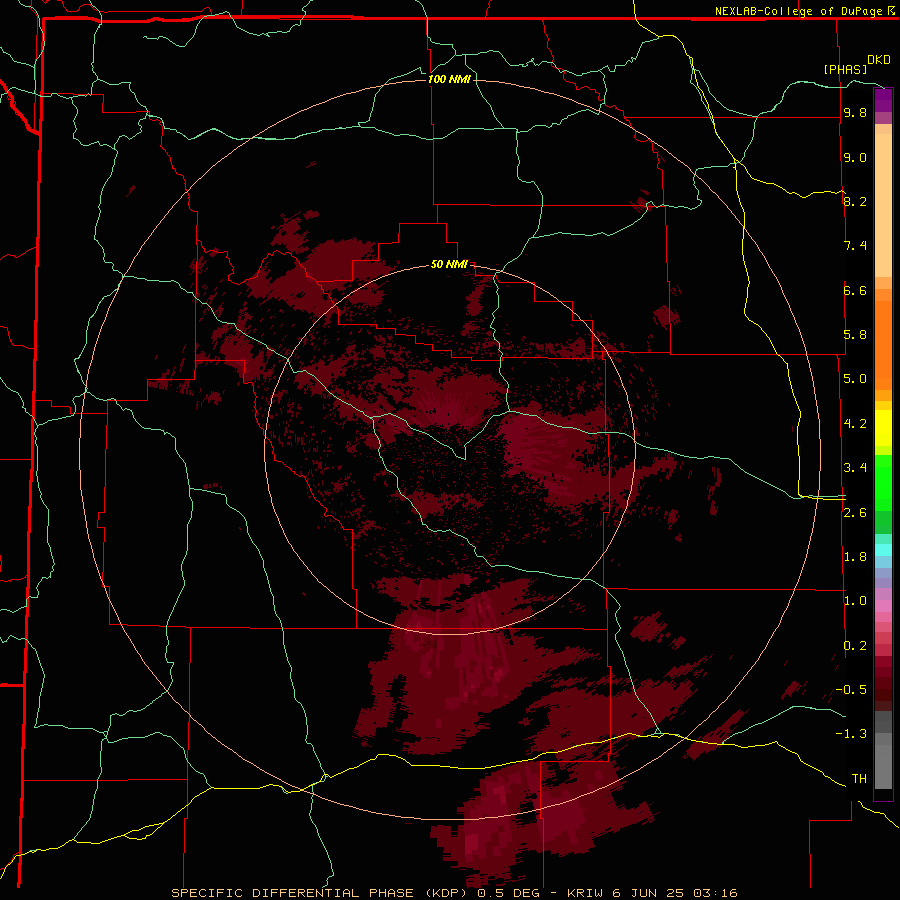
Task: Click the 4.2 scale value
Action: point(855,424)
